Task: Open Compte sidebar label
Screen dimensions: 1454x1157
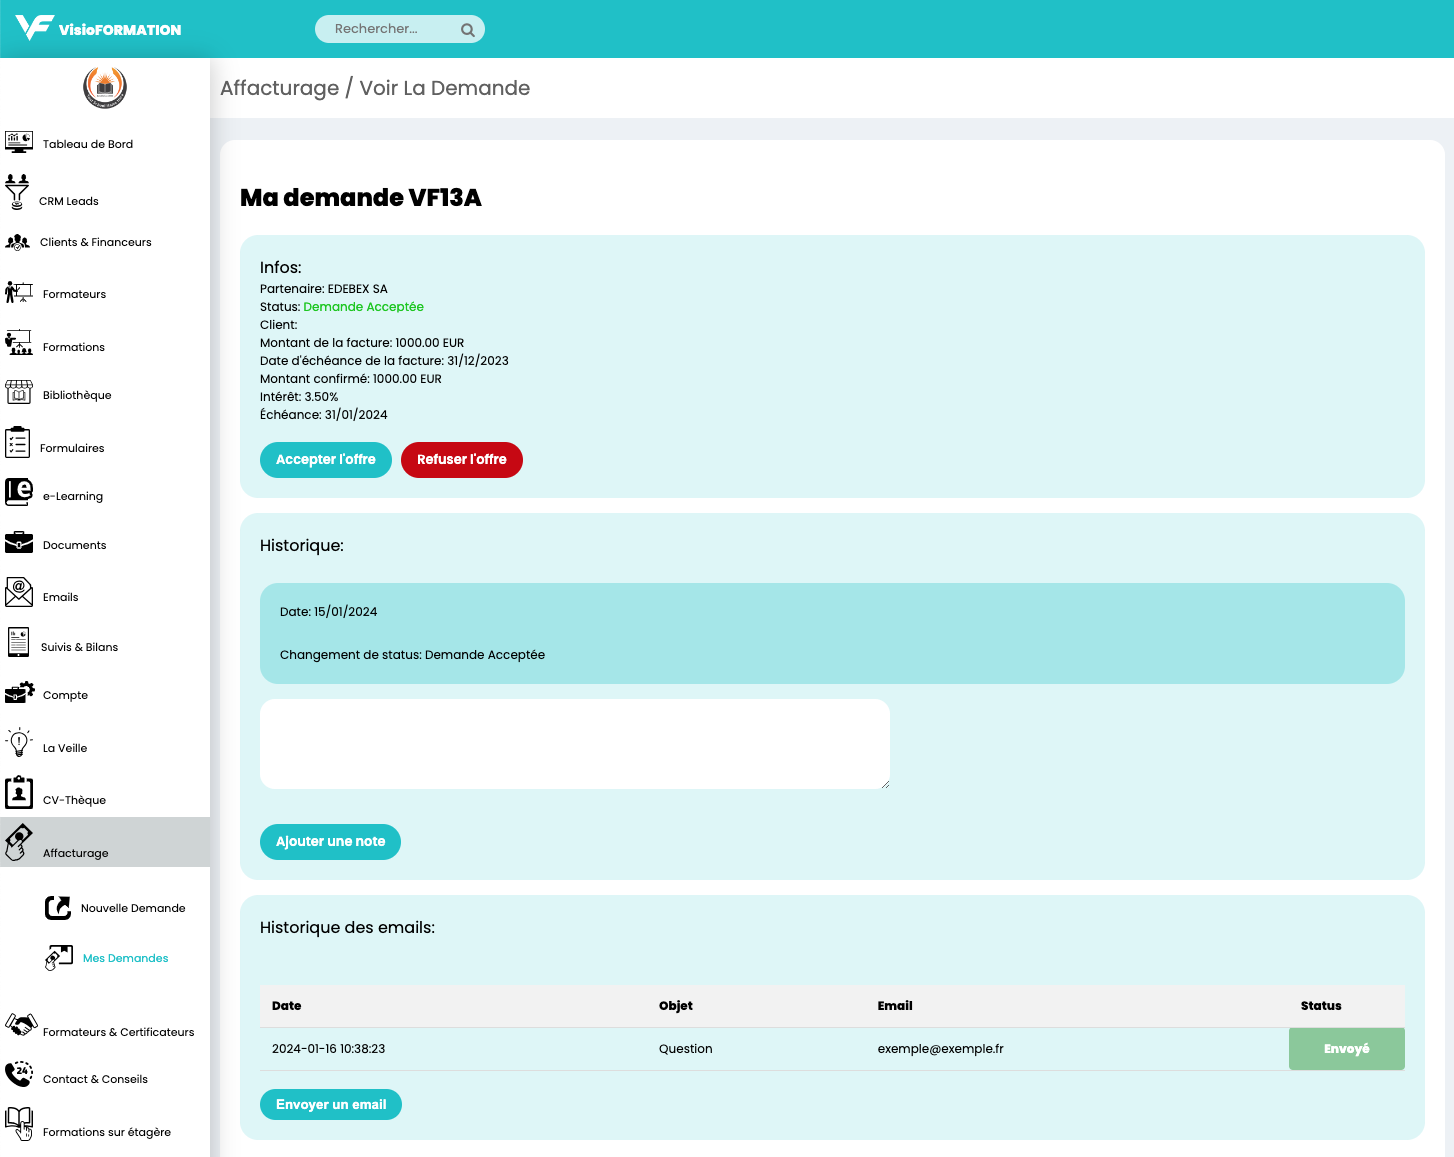Action: (66, 695)
